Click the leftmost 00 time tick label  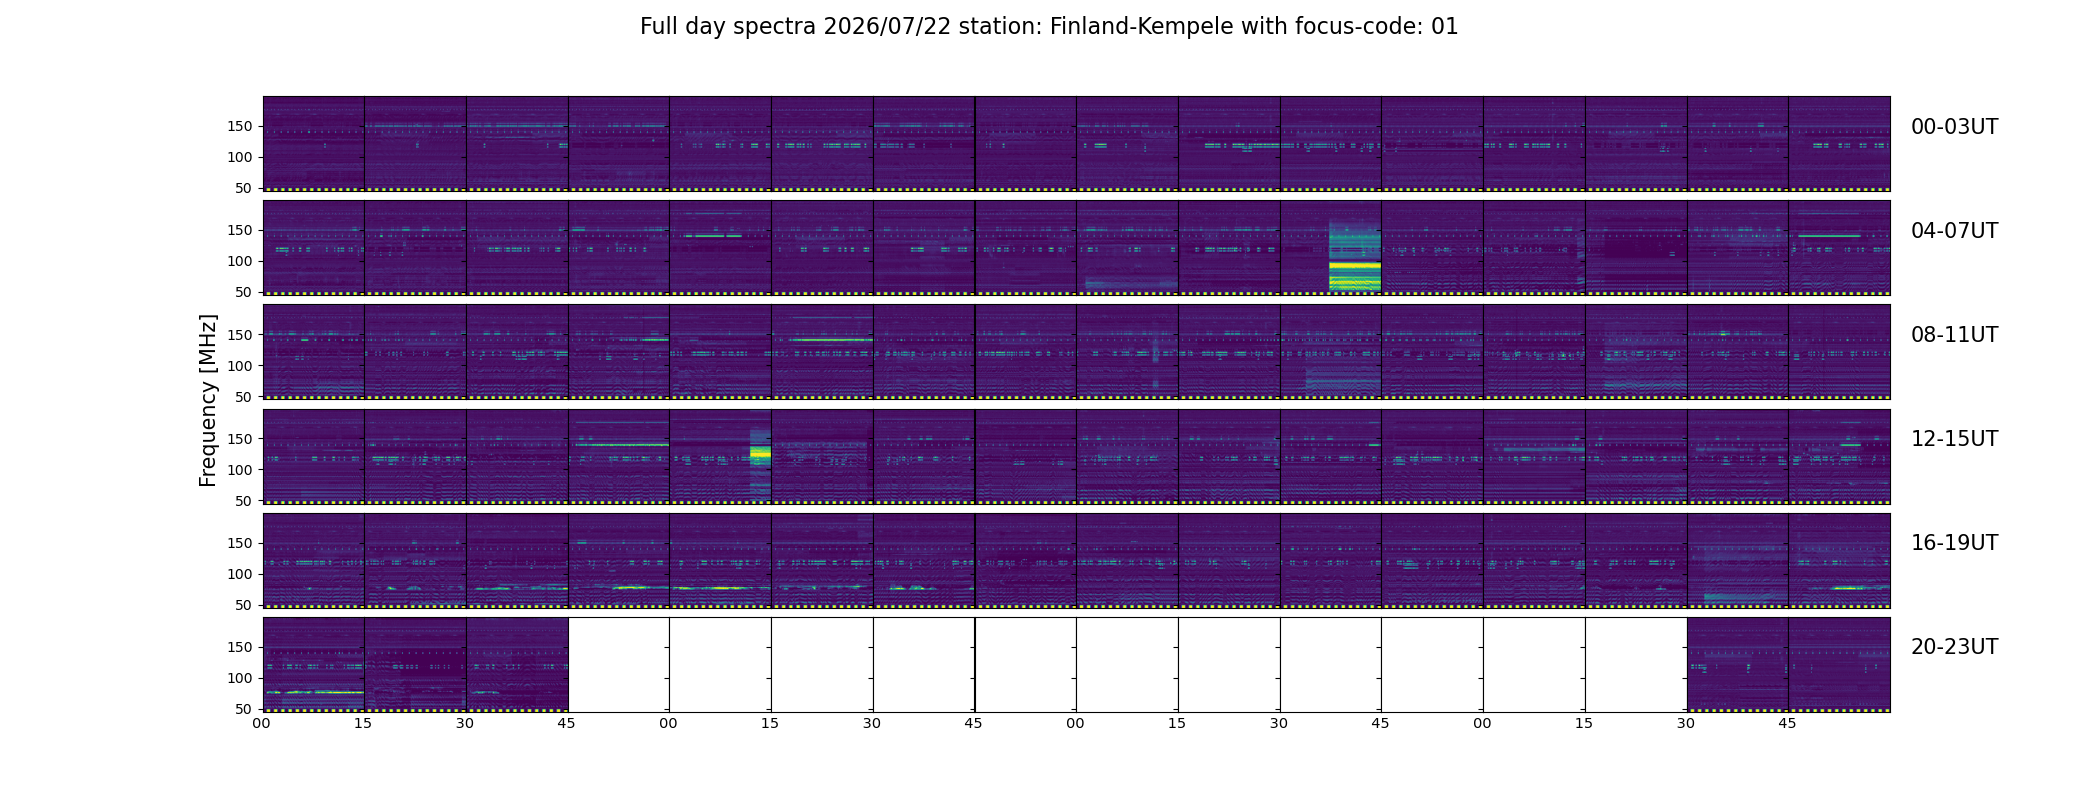(x=262, y=723)
